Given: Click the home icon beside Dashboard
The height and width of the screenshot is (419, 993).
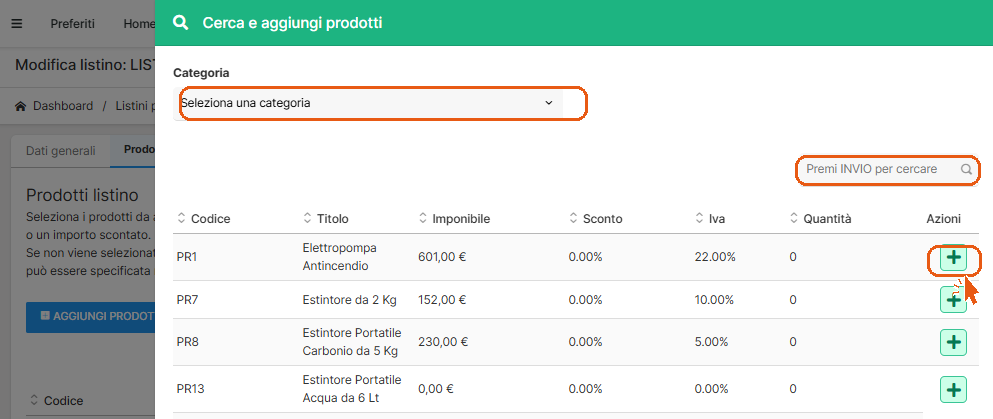Looking at the screenshot, I should [21, 106].
